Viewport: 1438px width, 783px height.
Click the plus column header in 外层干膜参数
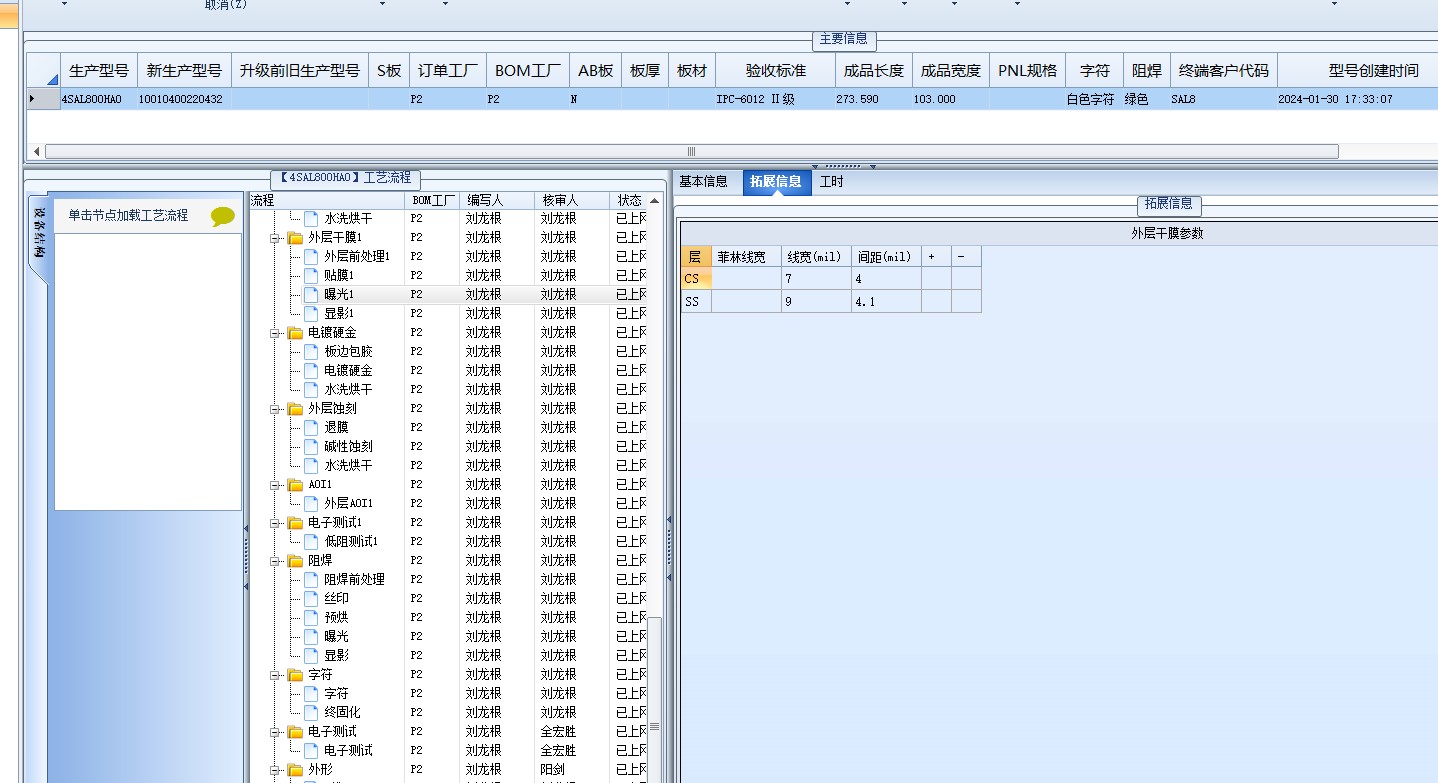pos(936,257)
